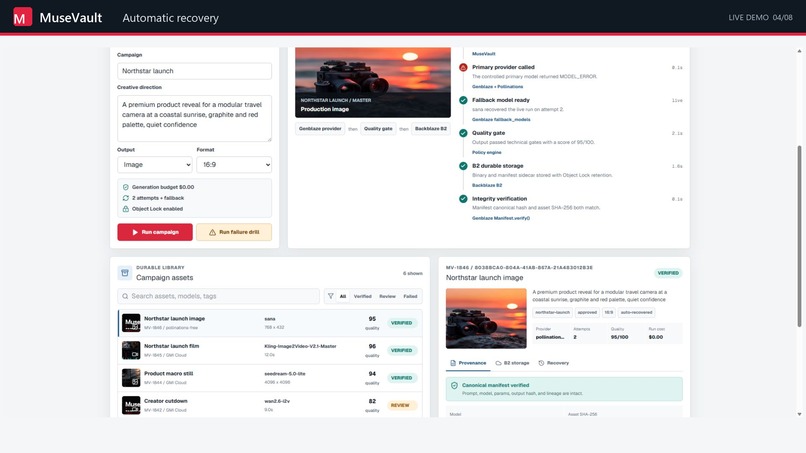Select the Verified filter
The width and height of the screenshot is (806, 453).
point(362,296)
